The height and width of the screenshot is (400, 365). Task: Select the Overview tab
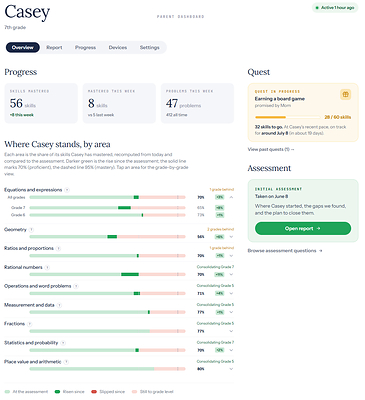click(x=23, y=48)
